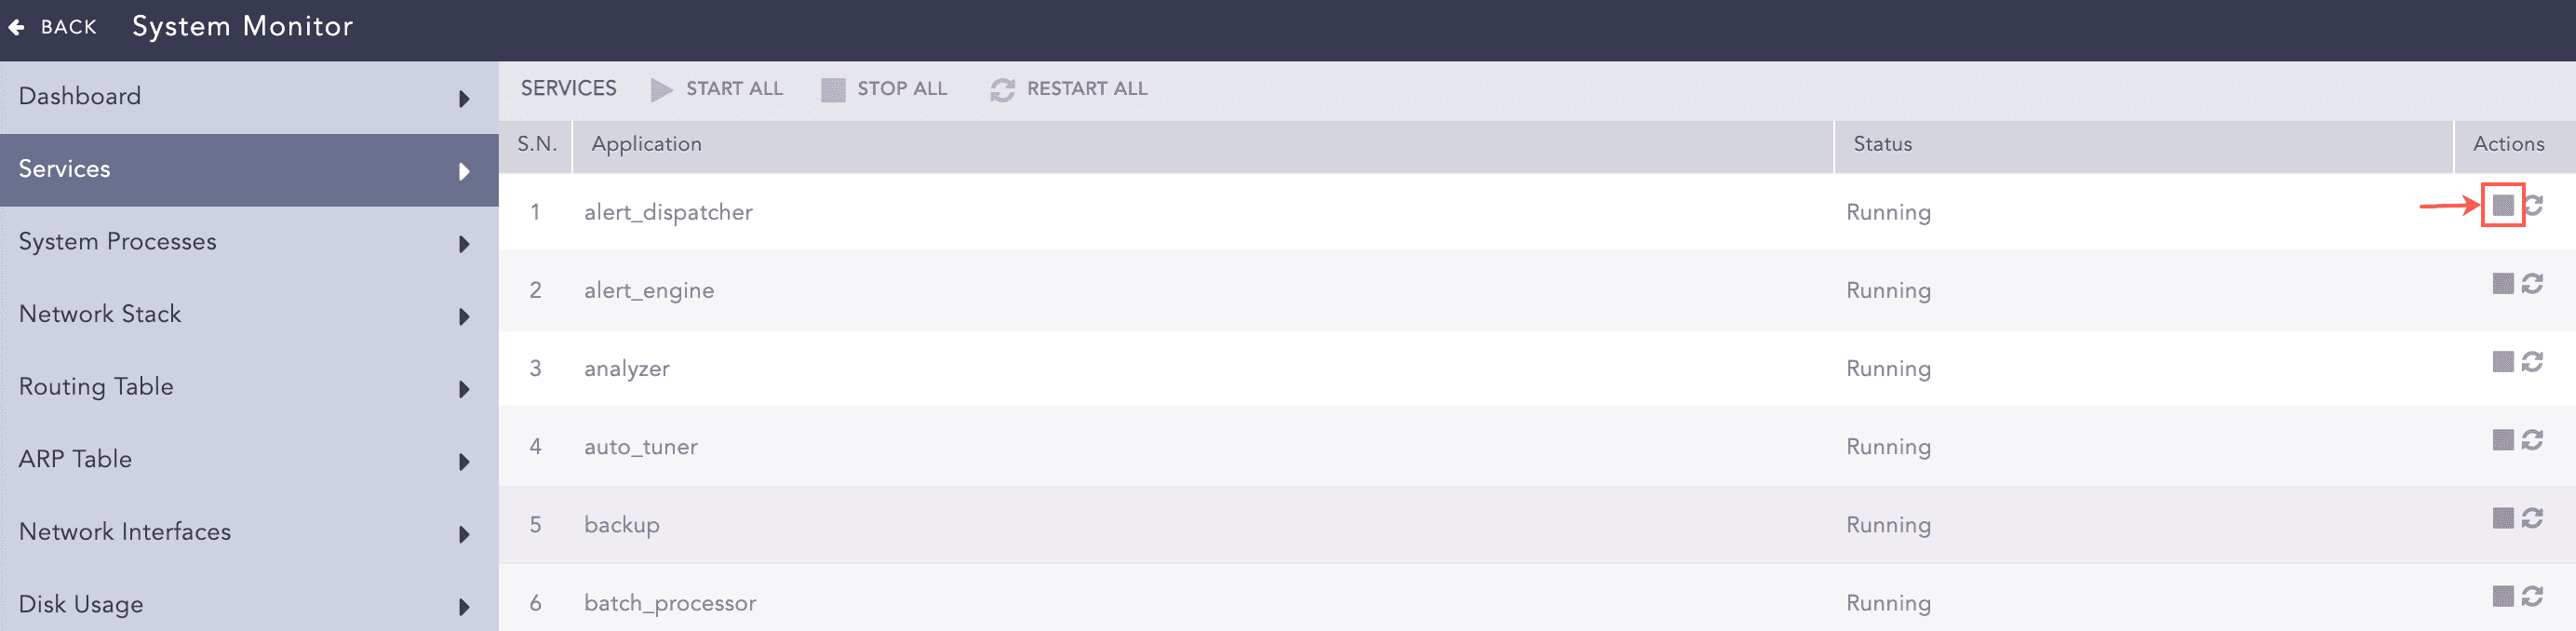
Task: Restart the alert_engine service
Action: click(2532, 284)
